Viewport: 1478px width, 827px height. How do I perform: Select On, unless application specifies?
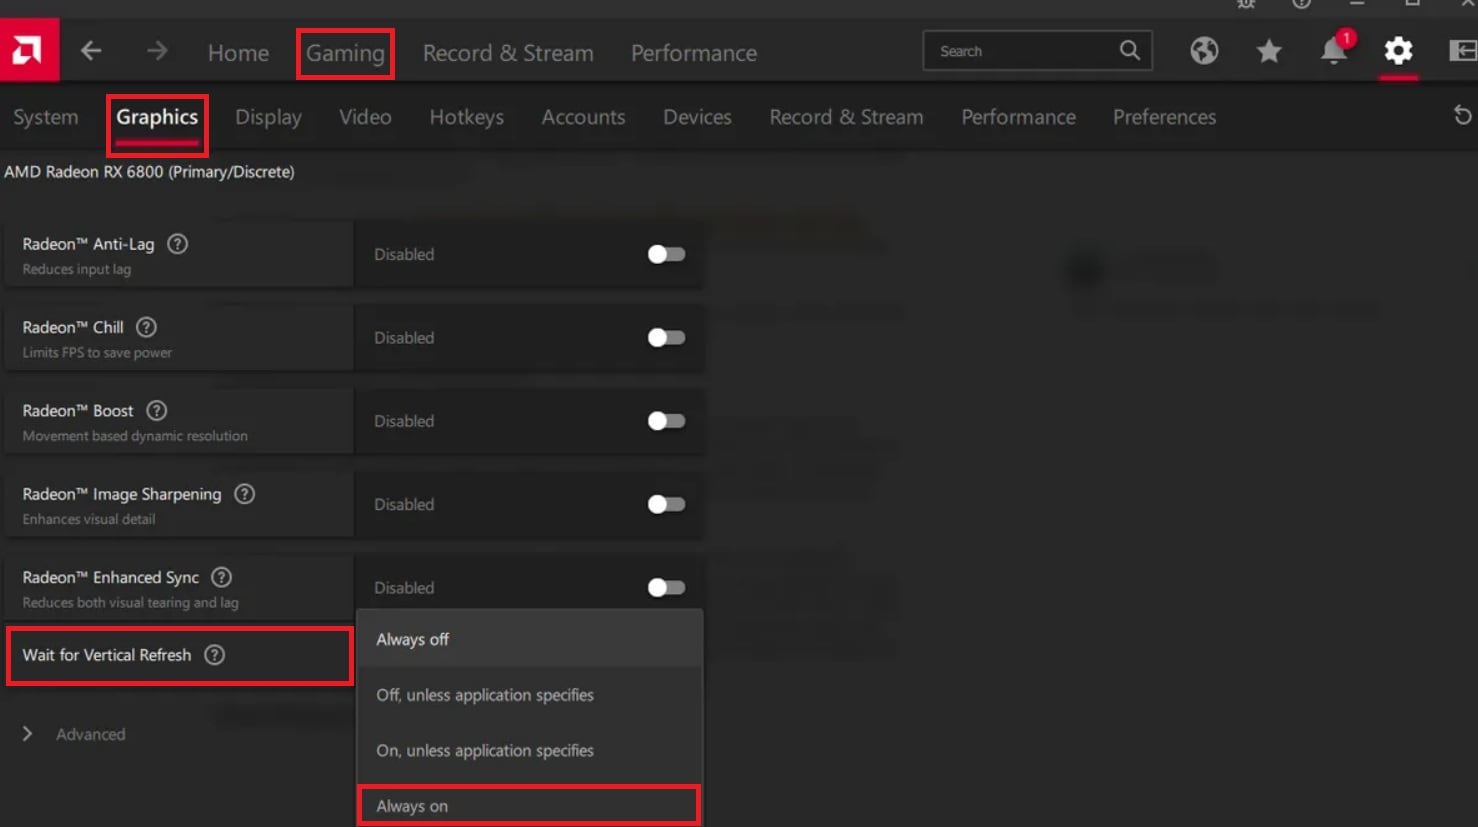[529, 750]
